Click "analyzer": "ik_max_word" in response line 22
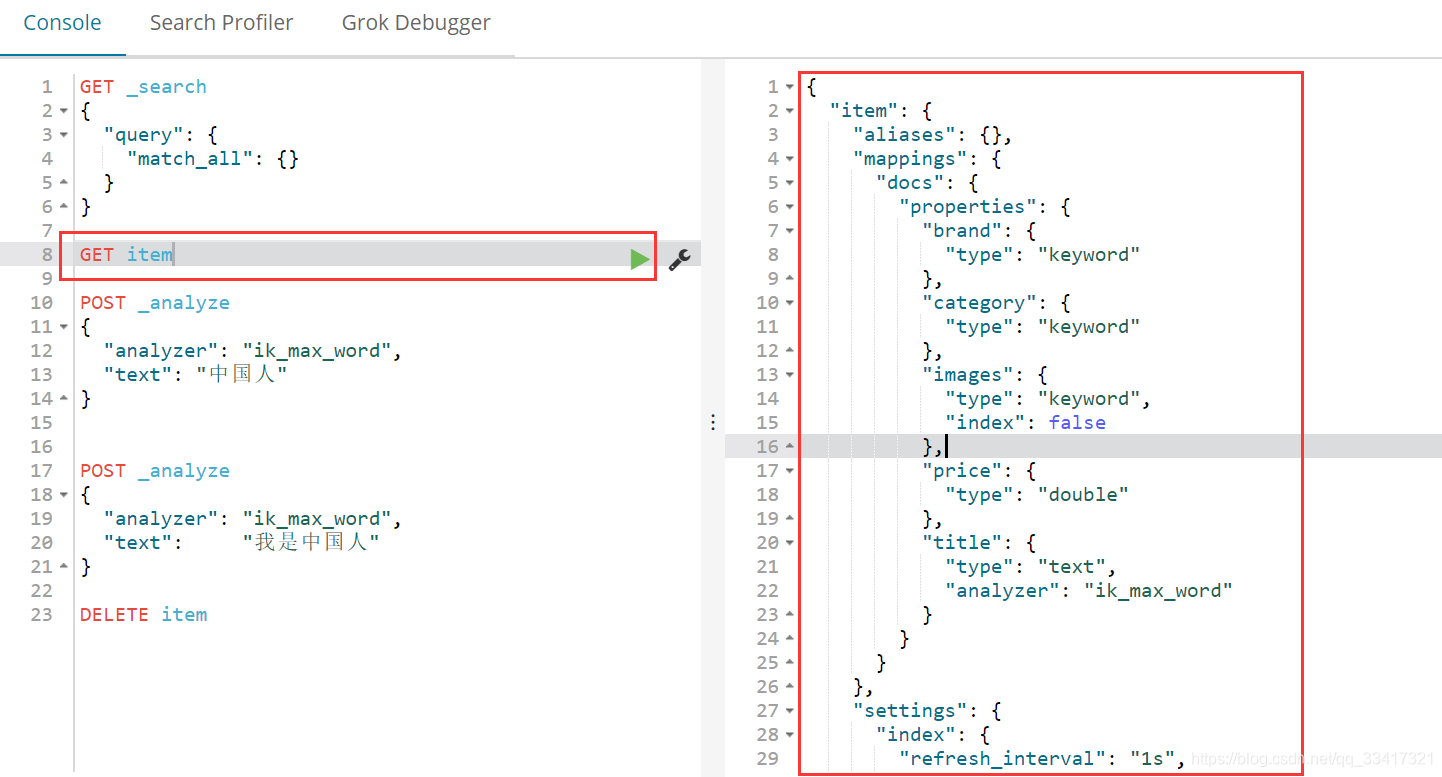The width and height of the screenshot is (1442, 777). [1088, 591]
